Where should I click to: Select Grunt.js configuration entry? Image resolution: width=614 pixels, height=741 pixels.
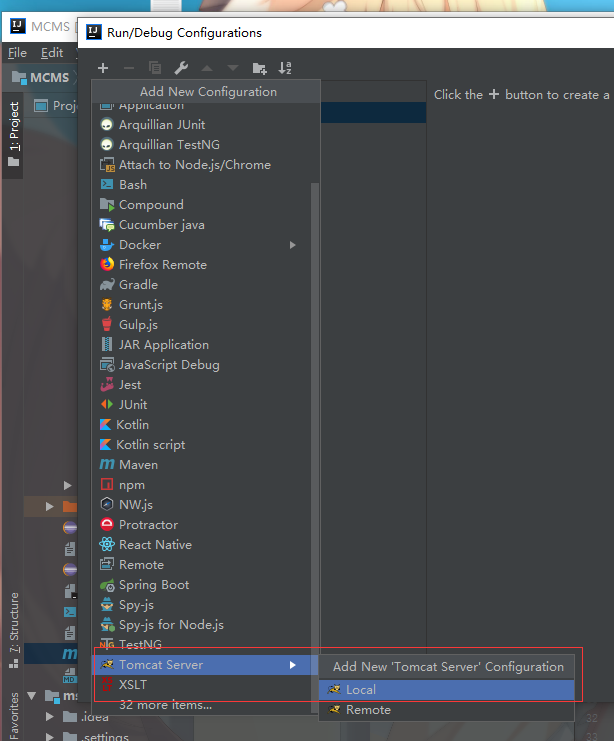(202, 305)
